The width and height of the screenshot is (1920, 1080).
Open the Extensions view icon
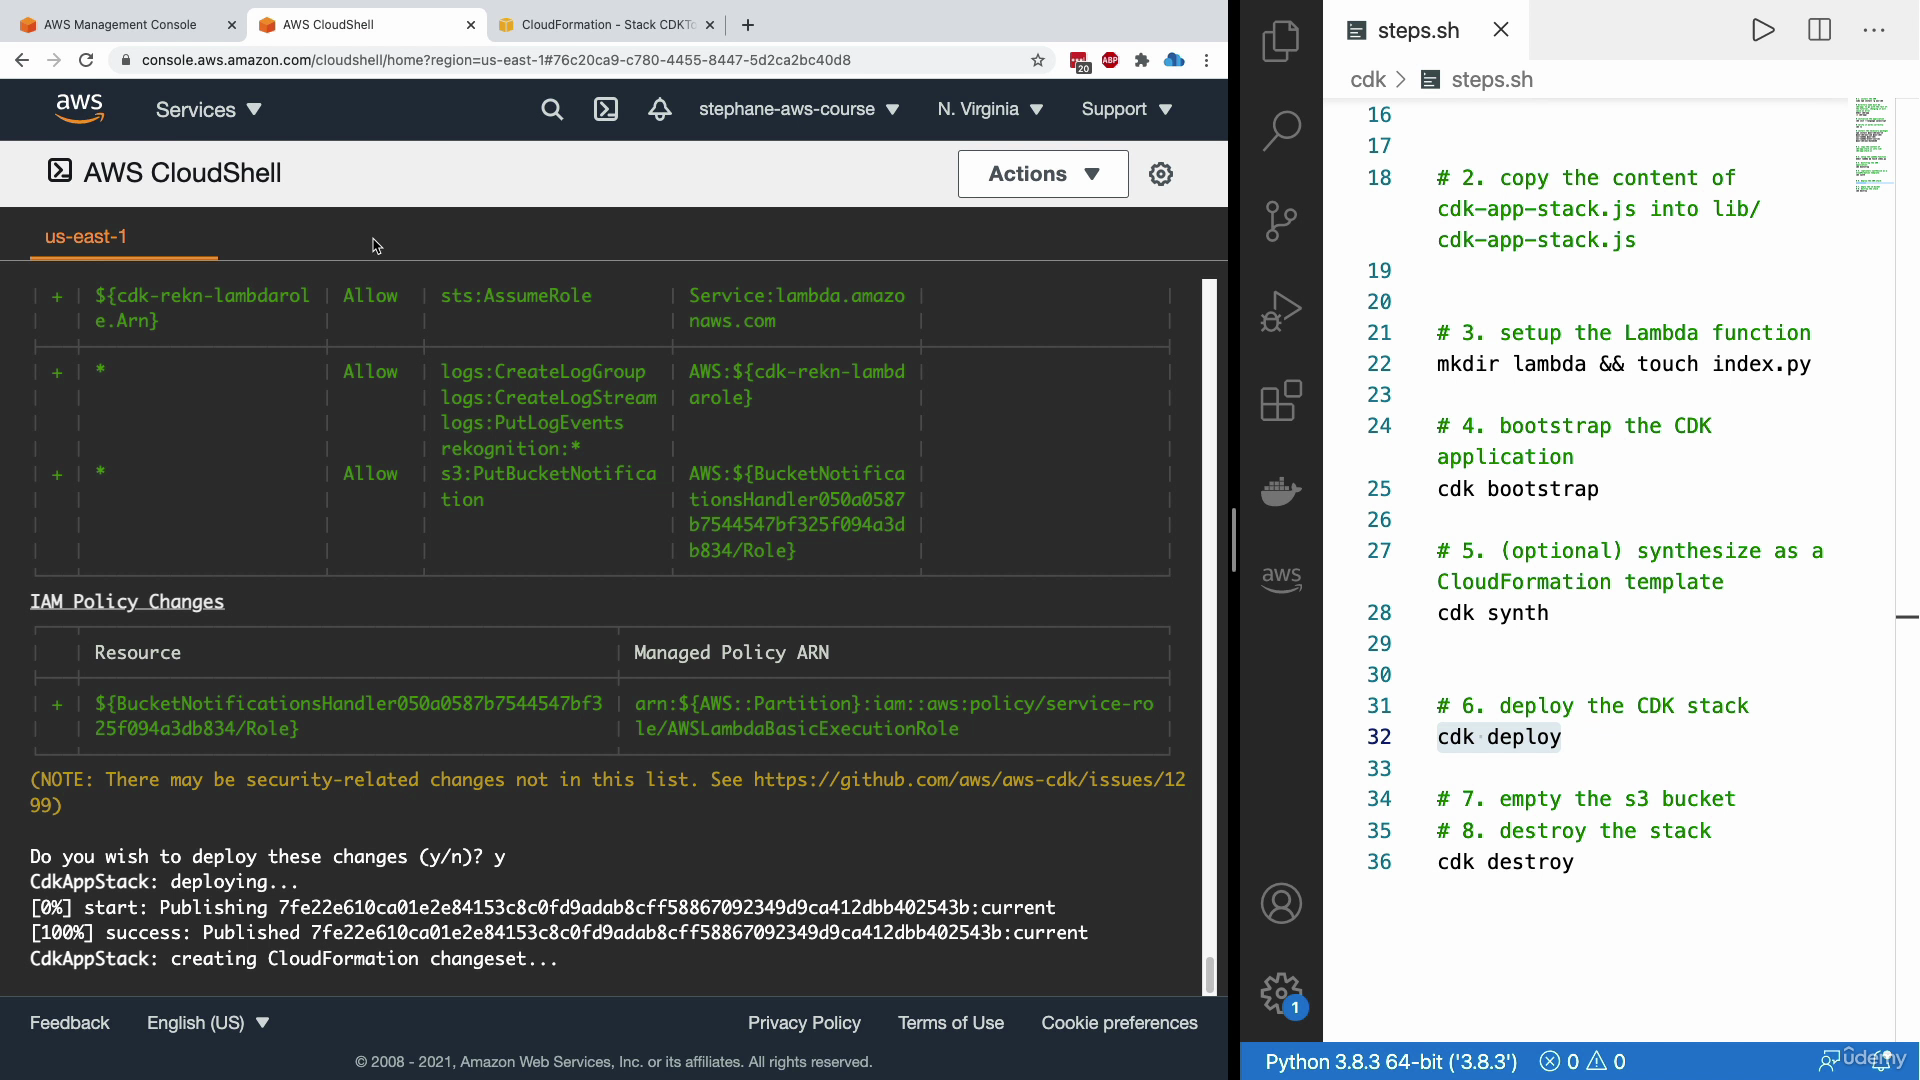click(x=1281, y=400)
